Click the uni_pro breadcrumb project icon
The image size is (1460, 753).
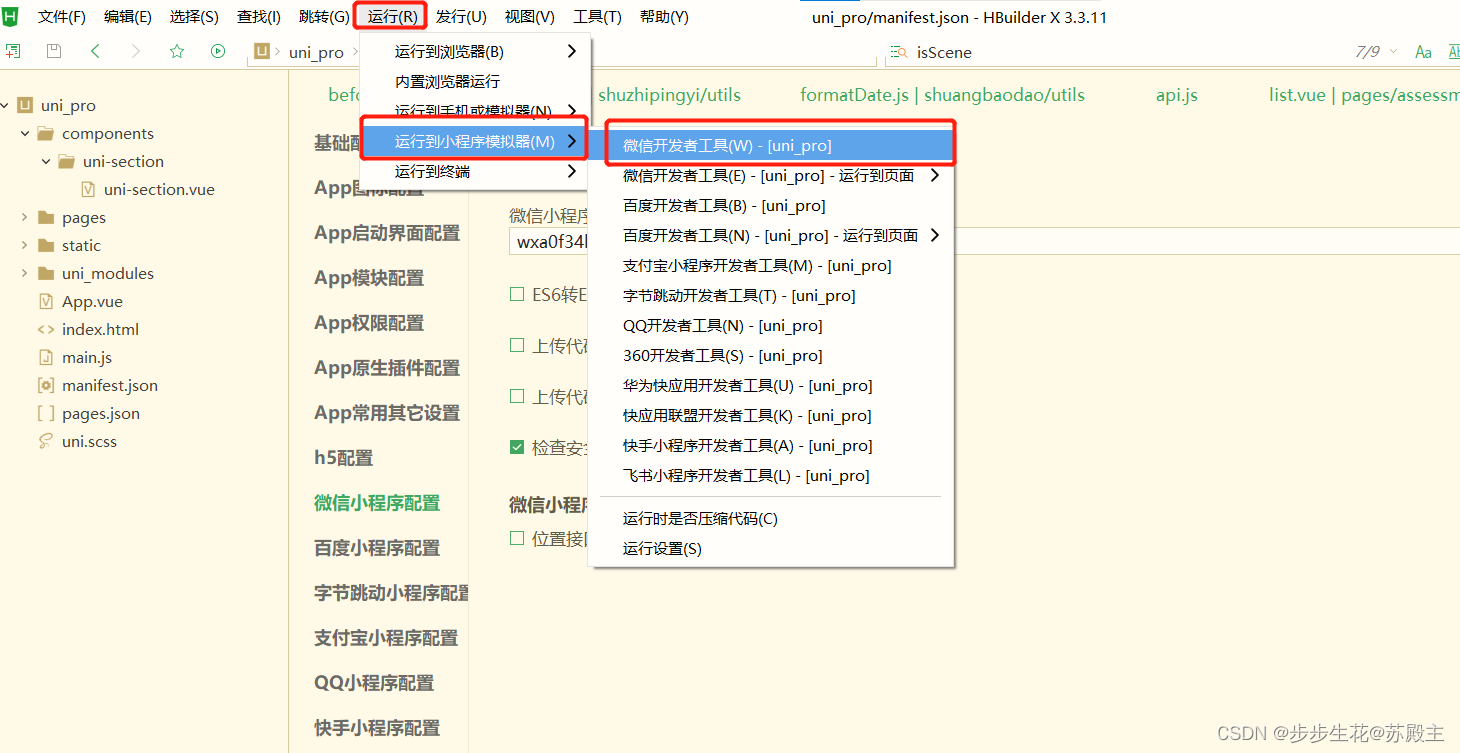[262, 52]
